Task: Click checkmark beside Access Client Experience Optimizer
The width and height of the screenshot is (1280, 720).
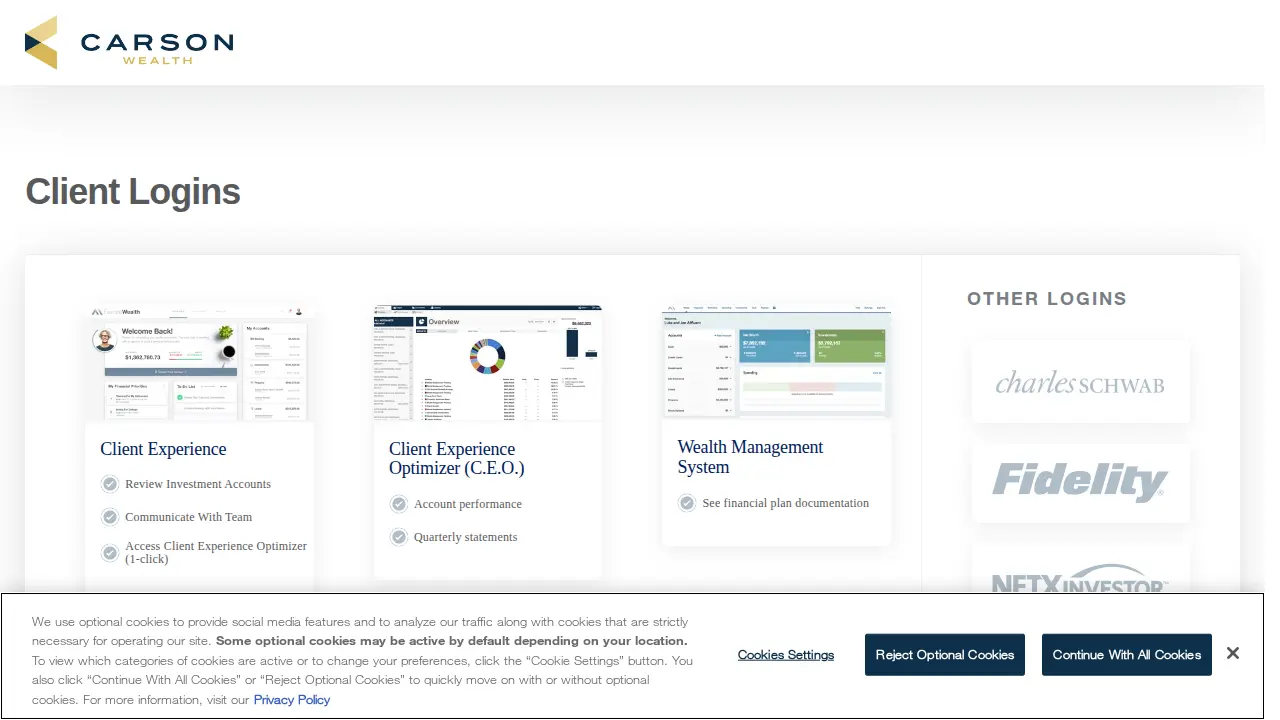Action: click(x=110, y=552)
